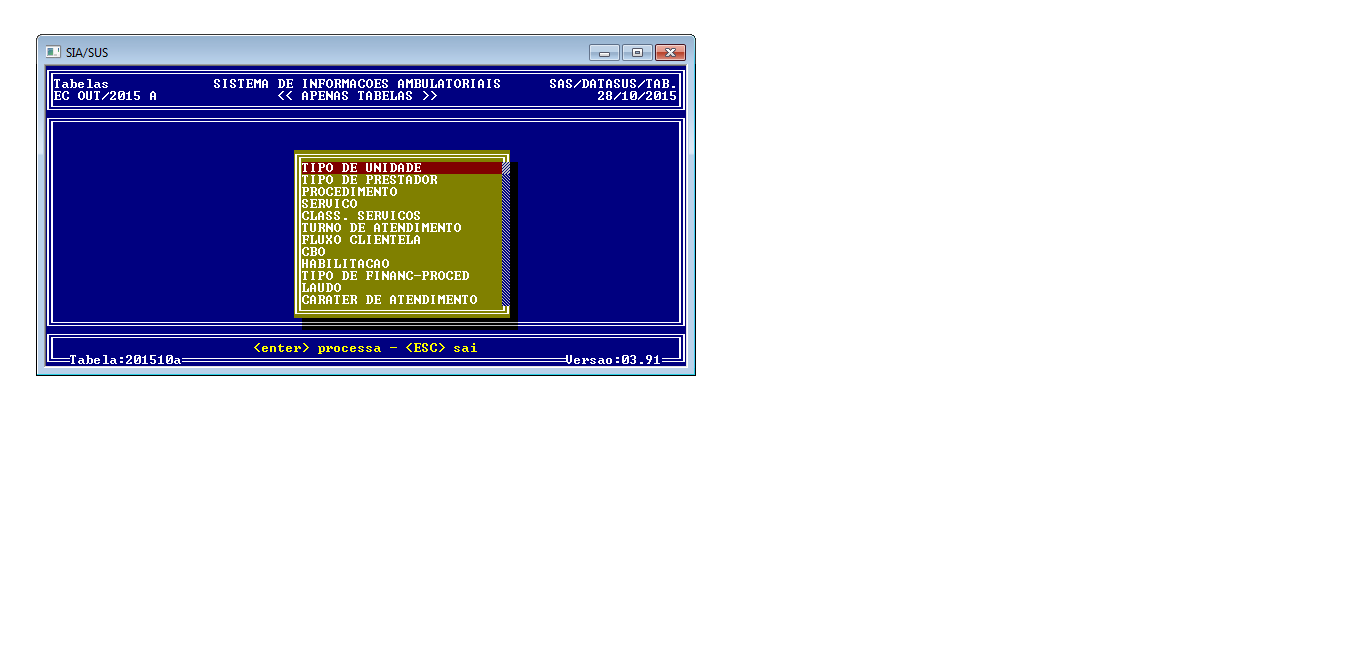Maximize the SIA/SUS console window
Screen dimensions: 1371x671
tap(636, 53)
